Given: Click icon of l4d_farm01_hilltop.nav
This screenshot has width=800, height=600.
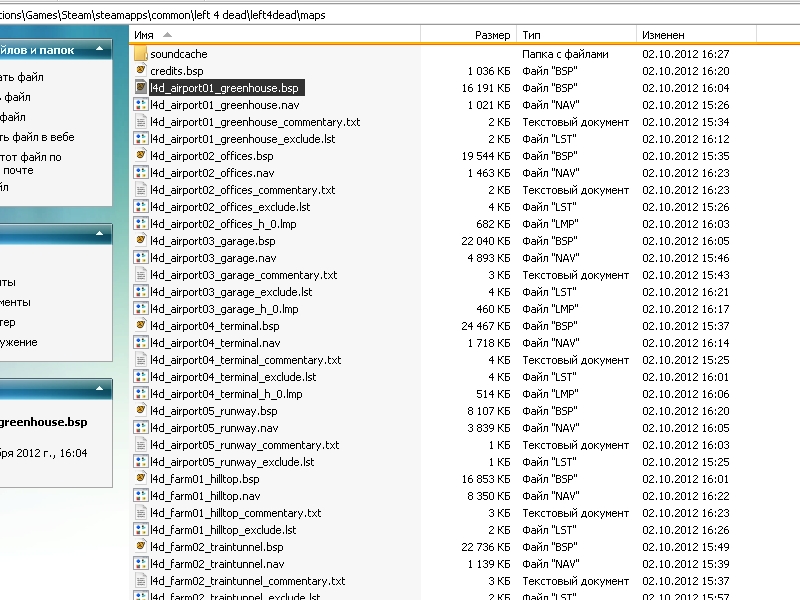Looking at the screenshot, I should (x=140, y=495).
